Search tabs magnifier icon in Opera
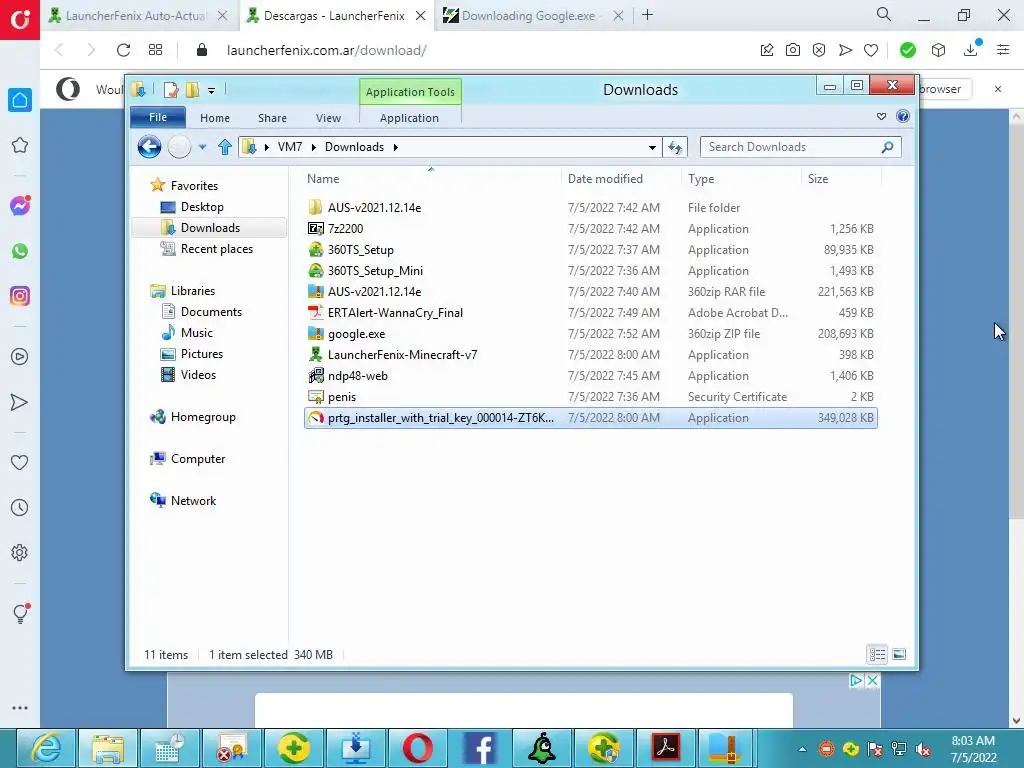 [x=884, y=14]
